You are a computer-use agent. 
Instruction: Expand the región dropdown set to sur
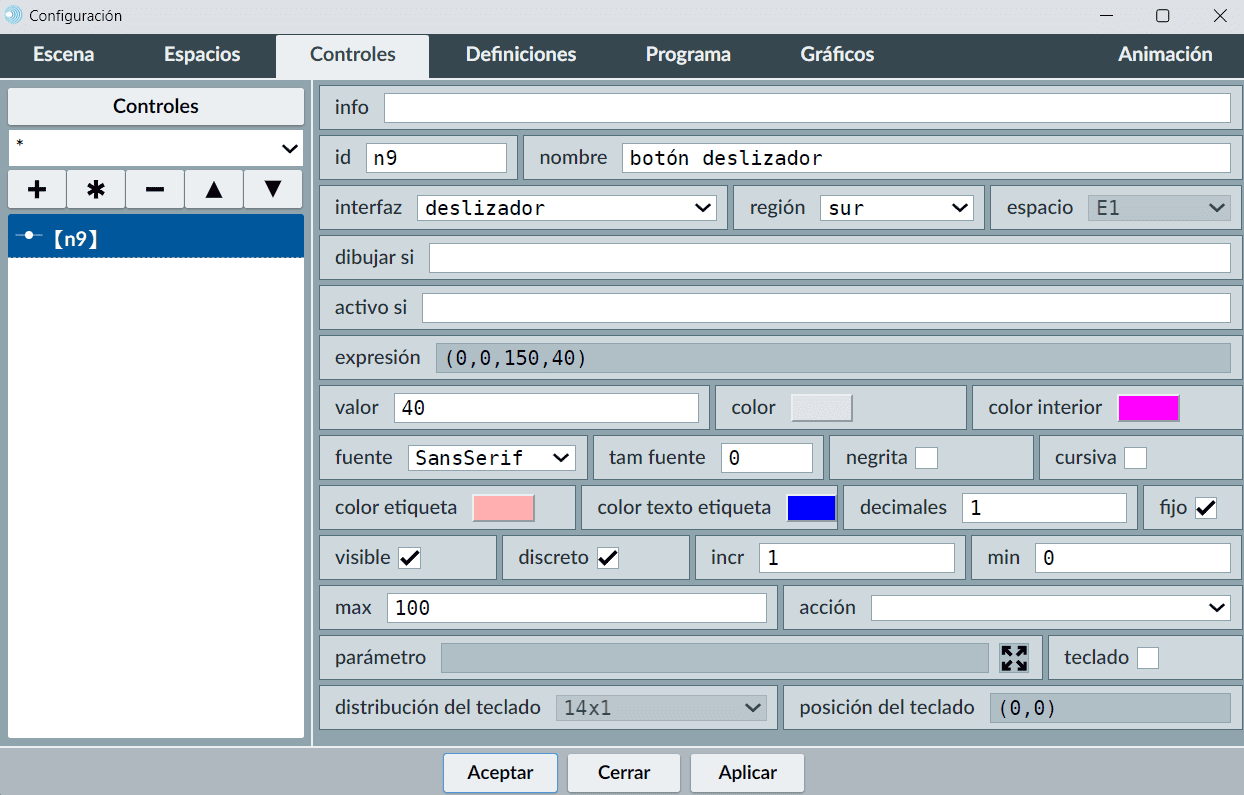pyautogui.click(x=896, y=208)
